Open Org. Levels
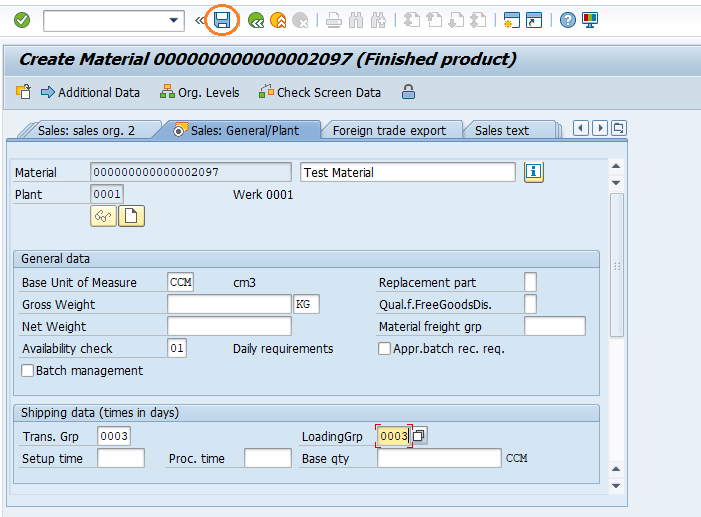Viewport: 701px width, 517px height. coord(200,93)
